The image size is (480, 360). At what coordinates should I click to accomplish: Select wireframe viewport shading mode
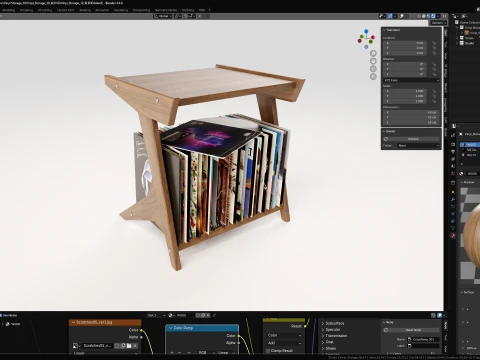point(419,16)
